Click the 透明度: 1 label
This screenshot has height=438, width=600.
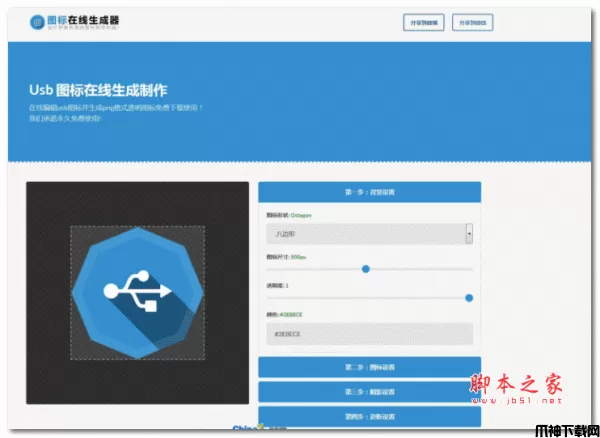pos(277,285)
